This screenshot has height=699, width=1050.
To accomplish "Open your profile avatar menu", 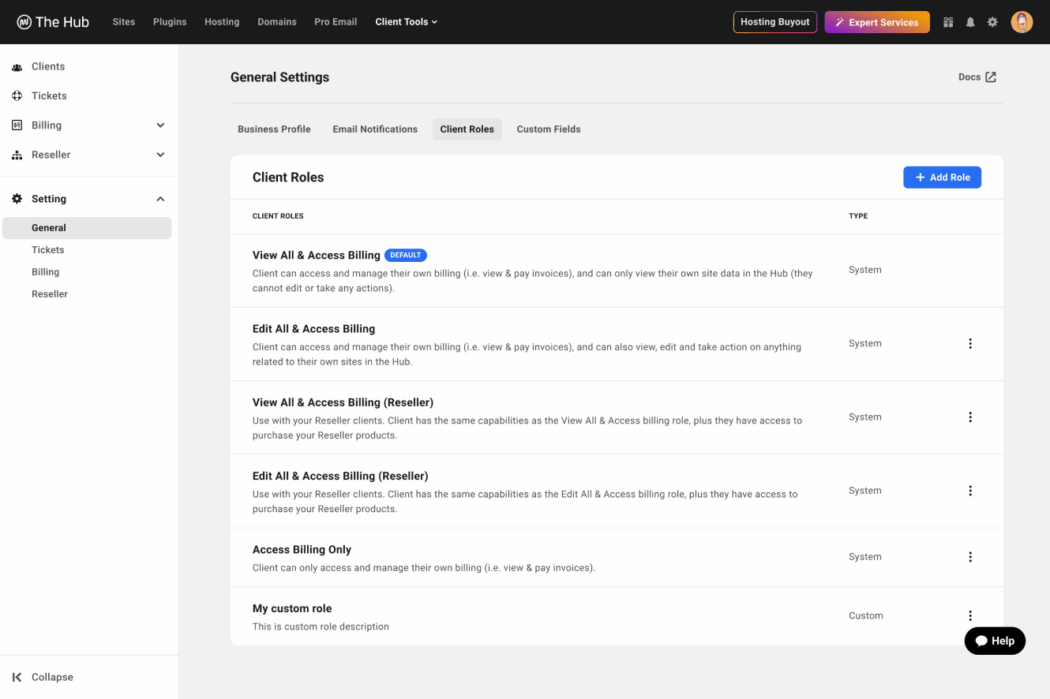I will 1021,21.
